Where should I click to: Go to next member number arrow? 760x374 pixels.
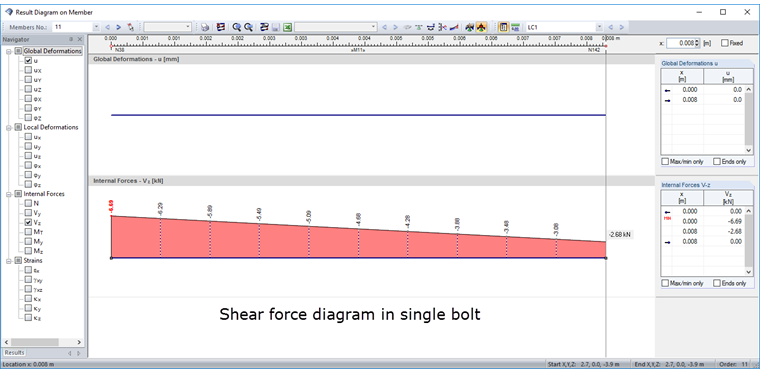pyautogui.click(x=119, y=27)
